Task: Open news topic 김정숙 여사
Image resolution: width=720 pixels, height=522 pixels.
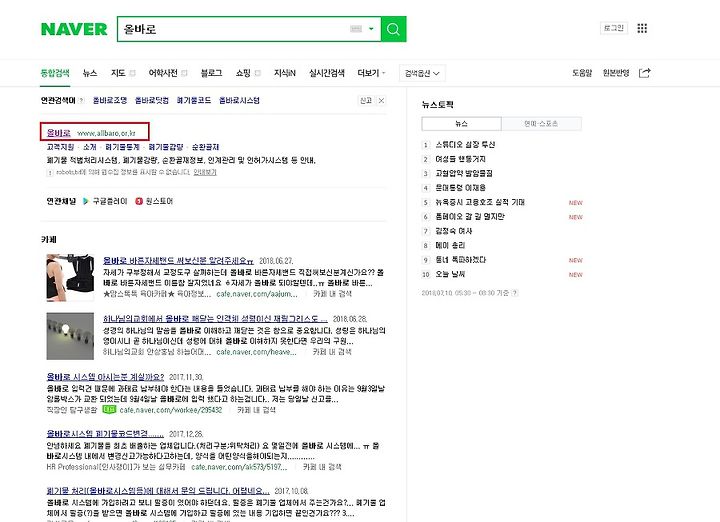Action: coord(454,231)
